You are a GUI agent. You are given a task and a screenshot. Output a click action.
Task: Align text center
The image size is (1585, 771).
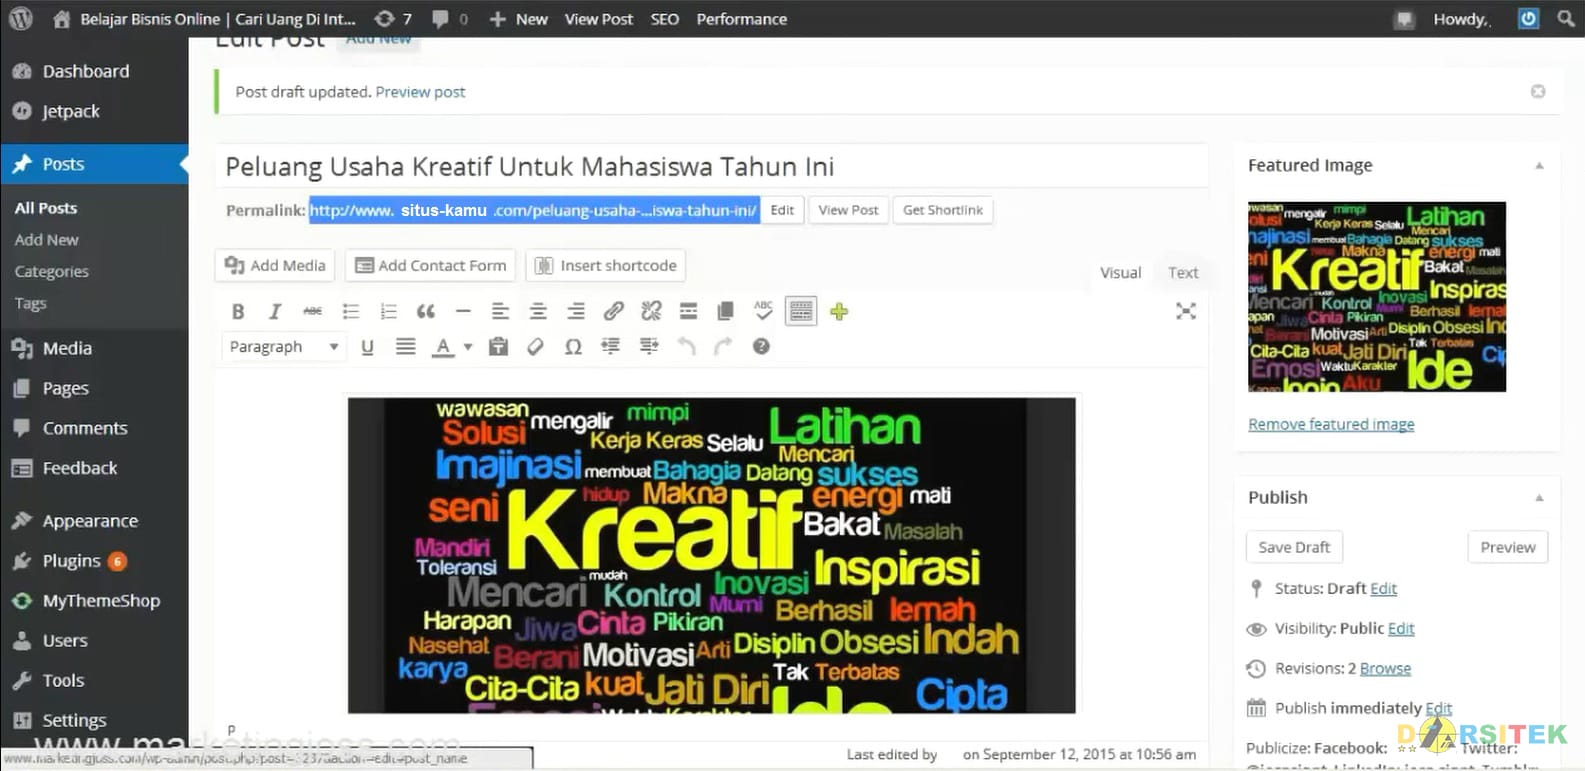(x=538, y=311)
